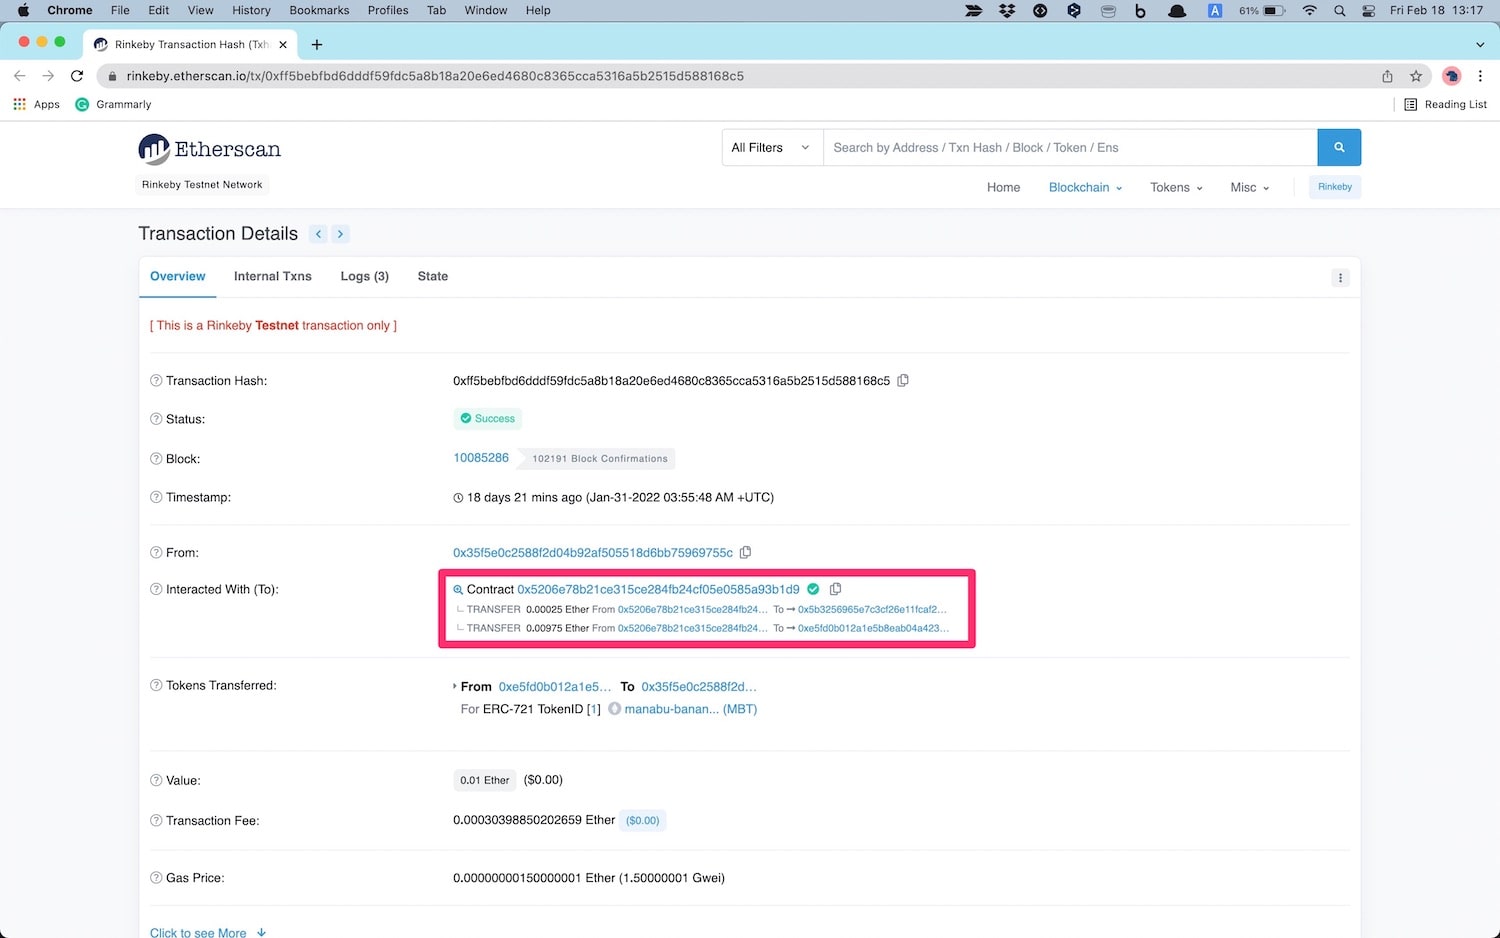The height and width of the screenshot is (938, 1500).
Task: Click the 0.01 Ether value badge
Action: coord(485,780)
